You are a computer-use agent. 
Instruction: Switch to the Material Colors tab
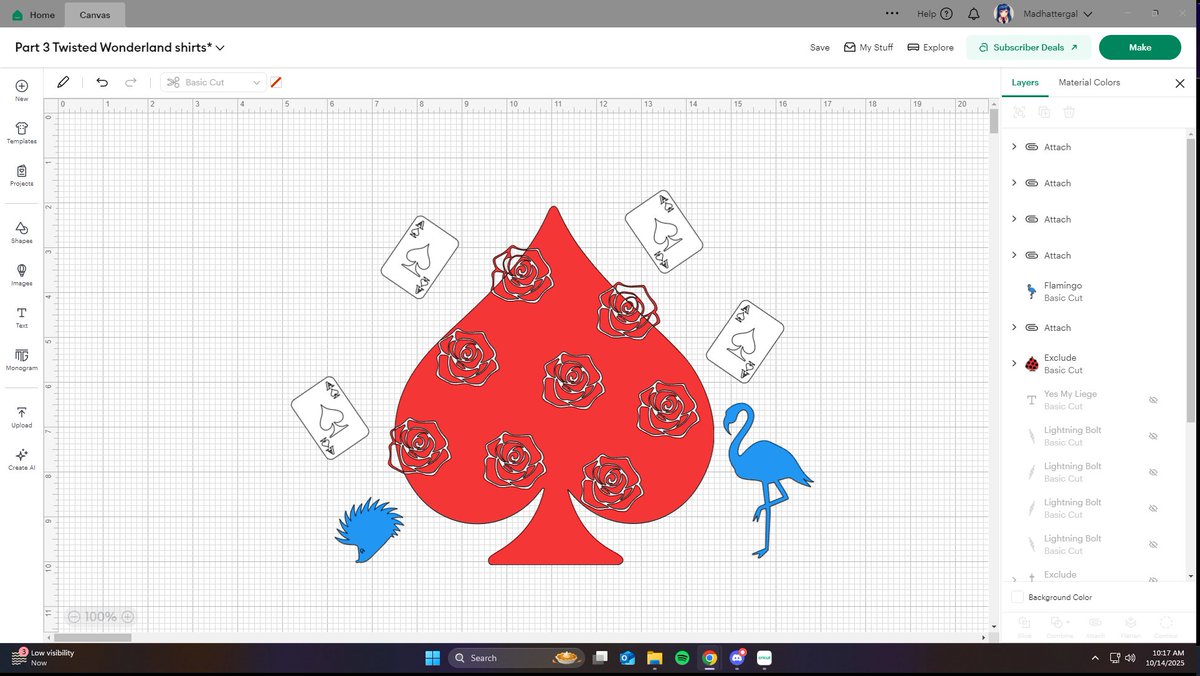coord(1089,83)
